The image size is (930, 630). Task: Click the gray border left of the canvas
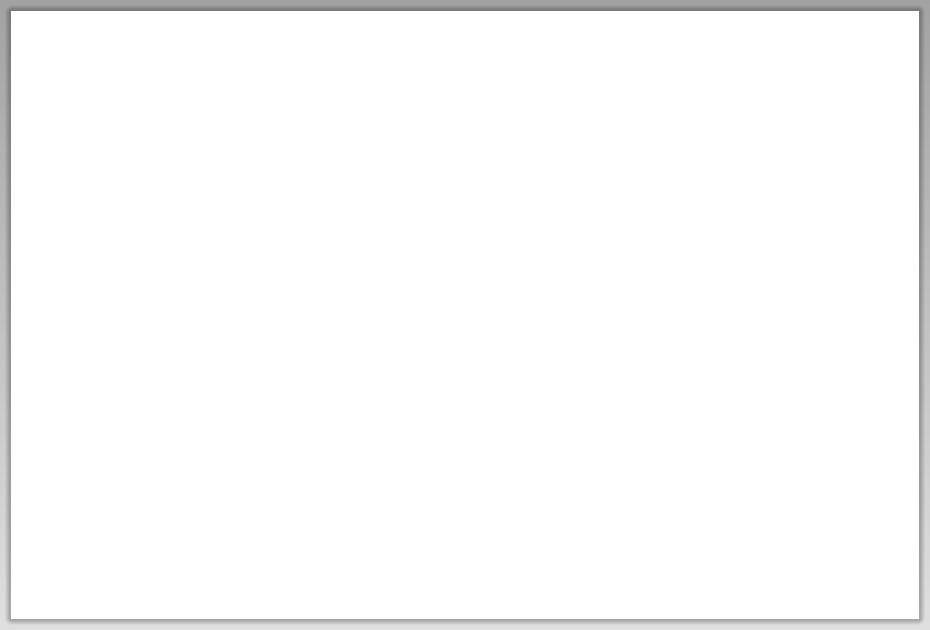(5, 315)
